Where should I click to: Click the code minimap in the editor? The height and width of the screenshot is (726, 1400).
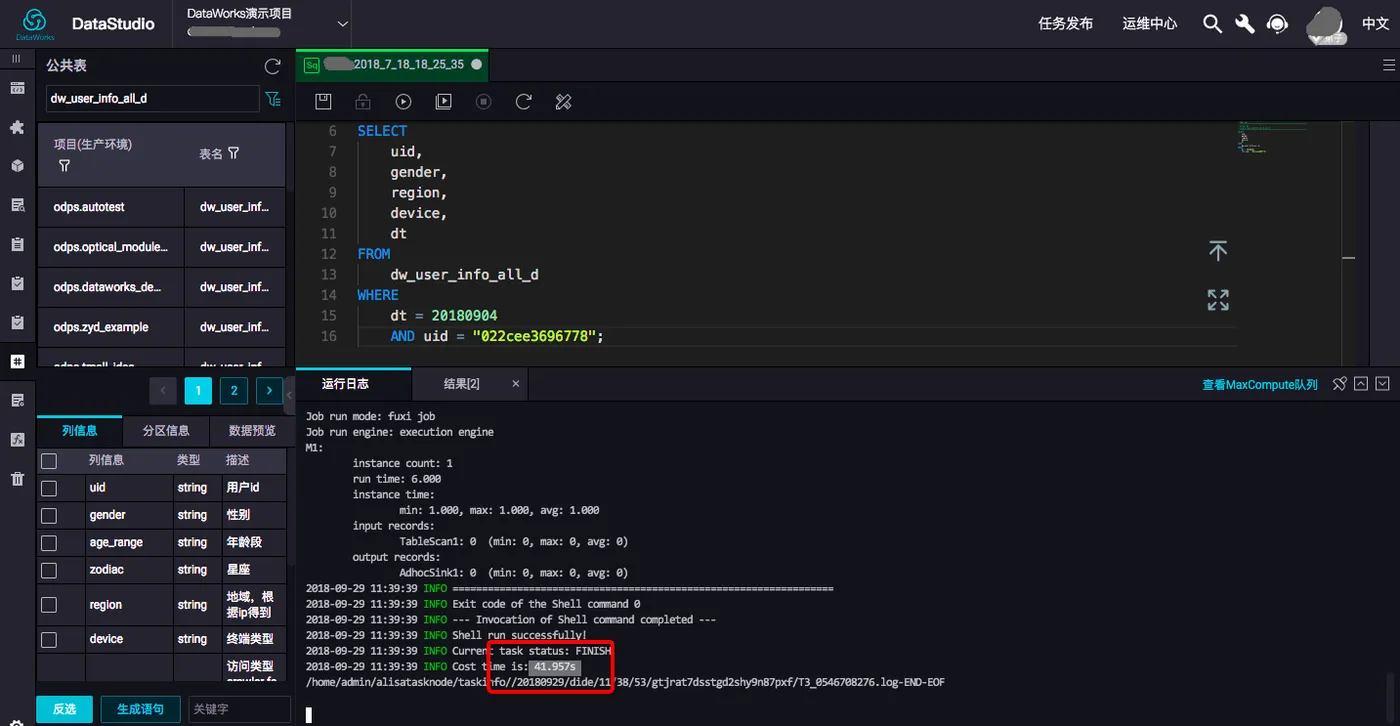(1272, 137)
